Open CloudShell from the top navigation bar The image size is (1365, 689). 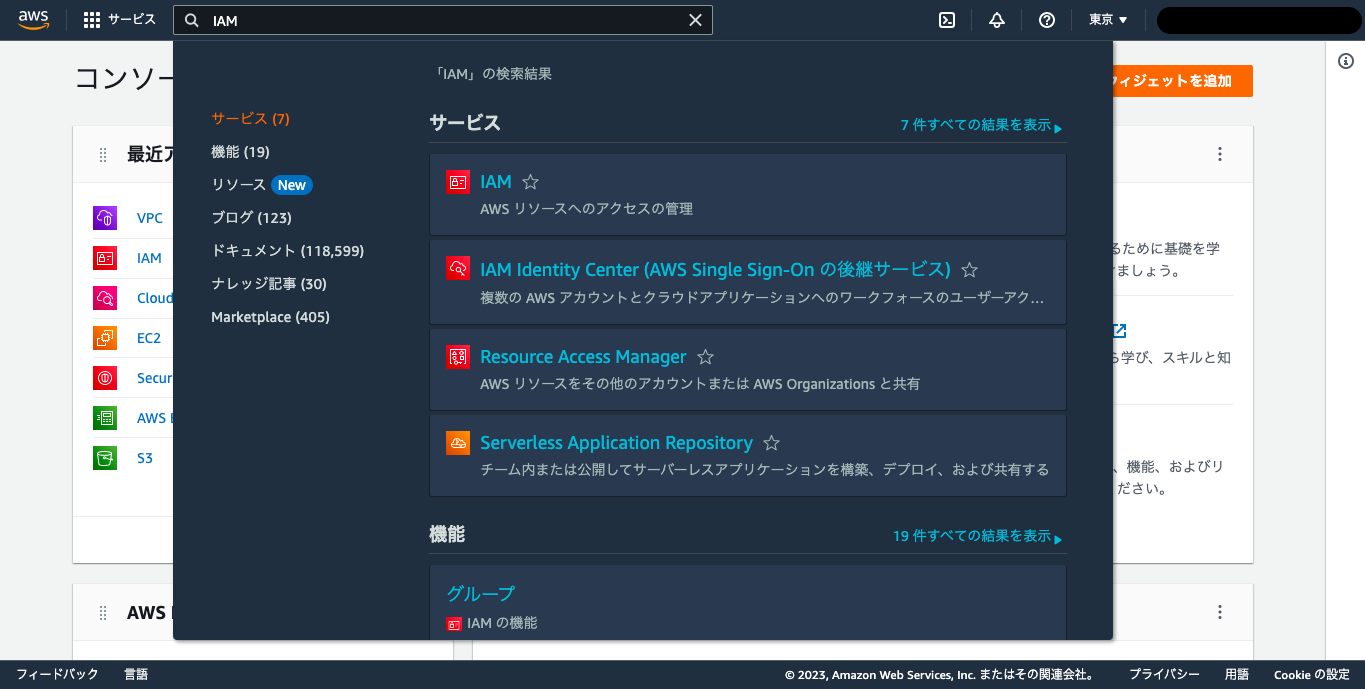946,19
